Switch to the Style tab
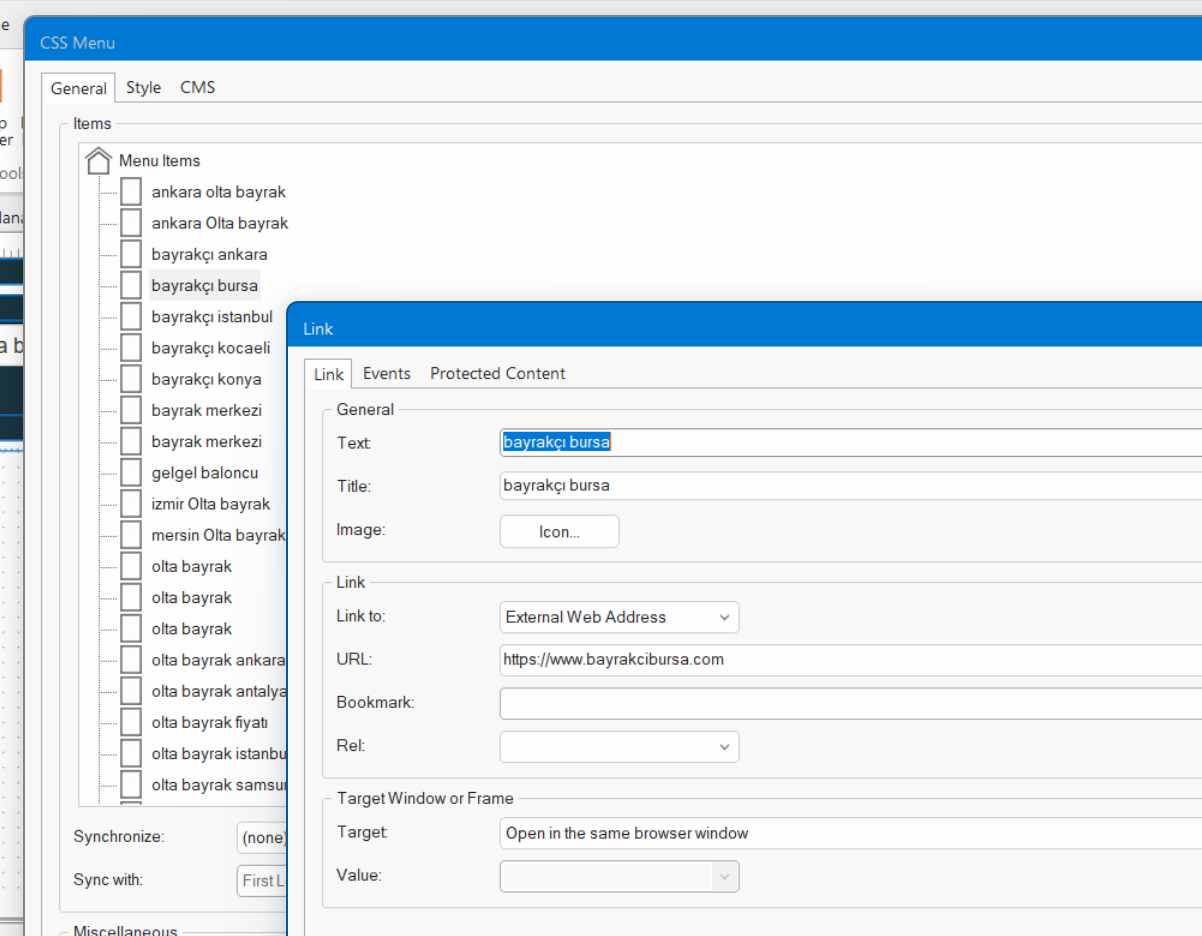This screenshot has width=1202, height=936. (143, 87)
